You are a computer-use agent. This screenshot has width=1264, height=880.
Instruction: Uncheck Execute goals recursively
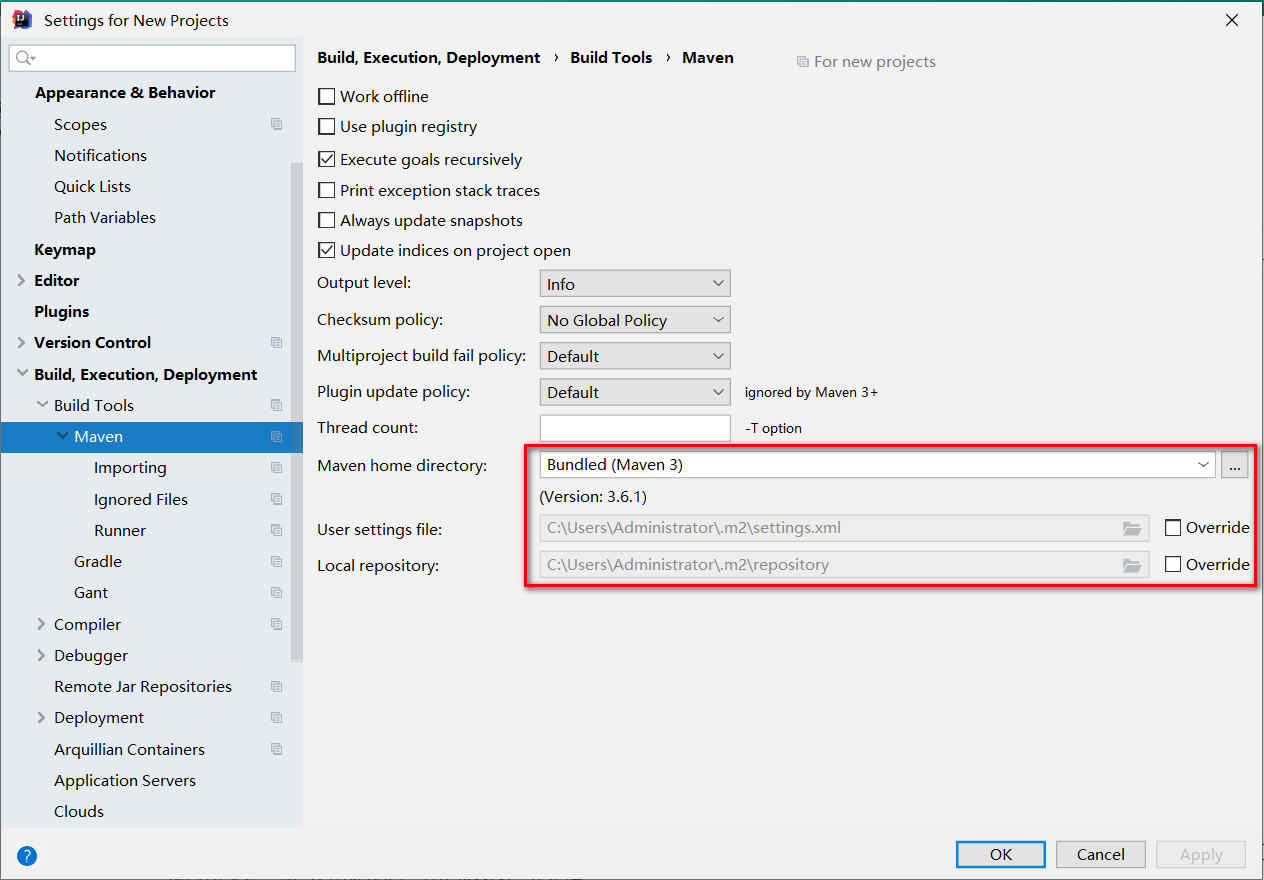coord(326,159)
